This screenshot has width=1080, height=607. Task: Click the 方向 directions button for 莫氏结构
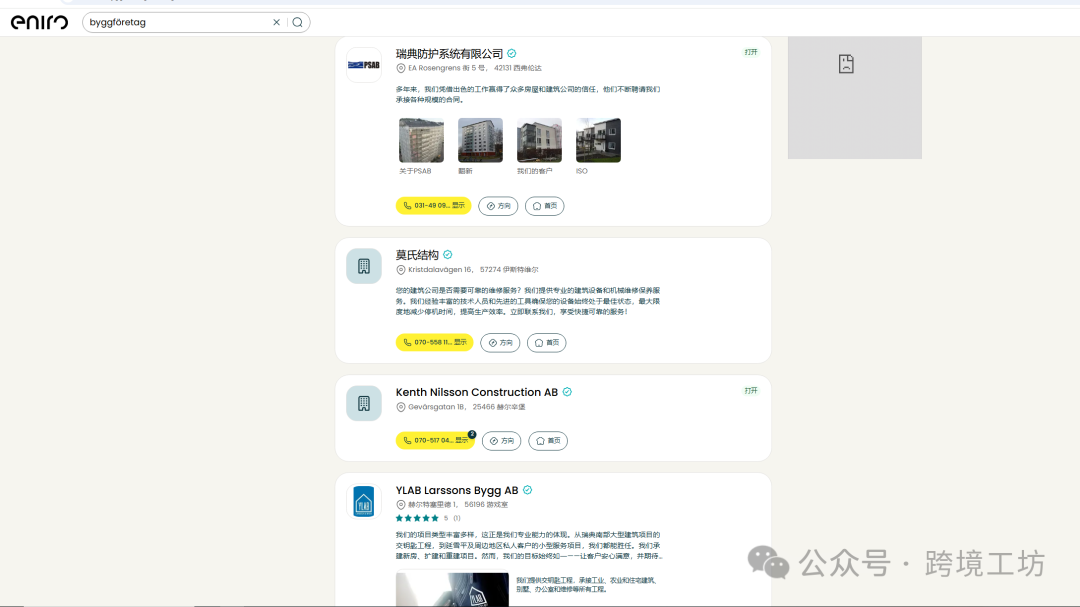(x=500, y=342)
